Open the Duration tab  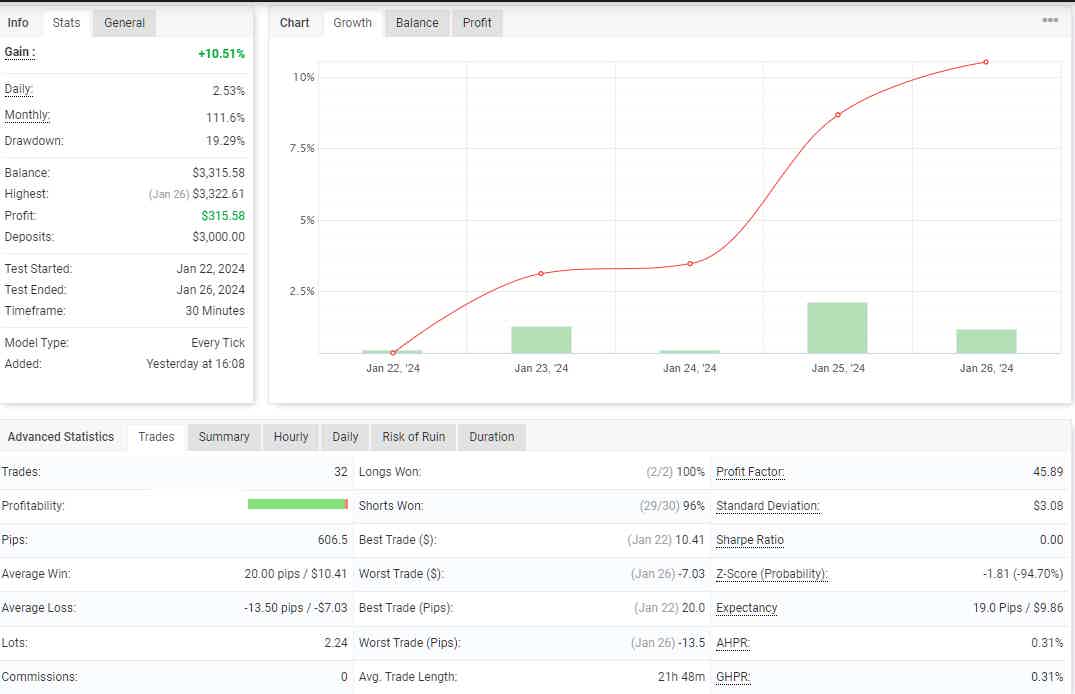[x=491, y=437]
